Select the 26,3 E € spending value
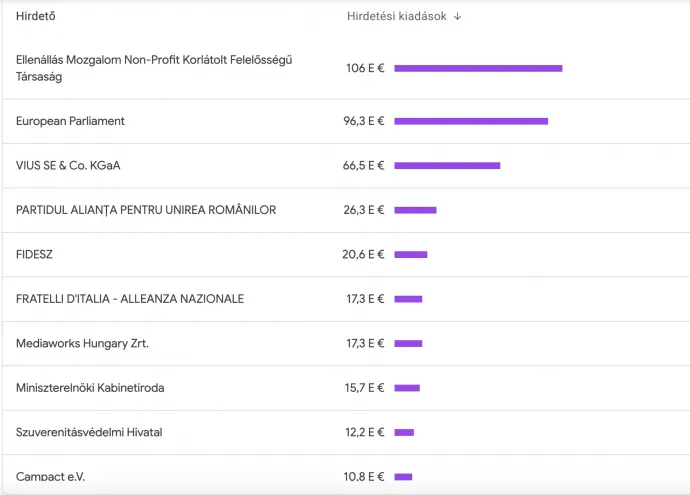 pyautogui.click(x=363, y=210)
